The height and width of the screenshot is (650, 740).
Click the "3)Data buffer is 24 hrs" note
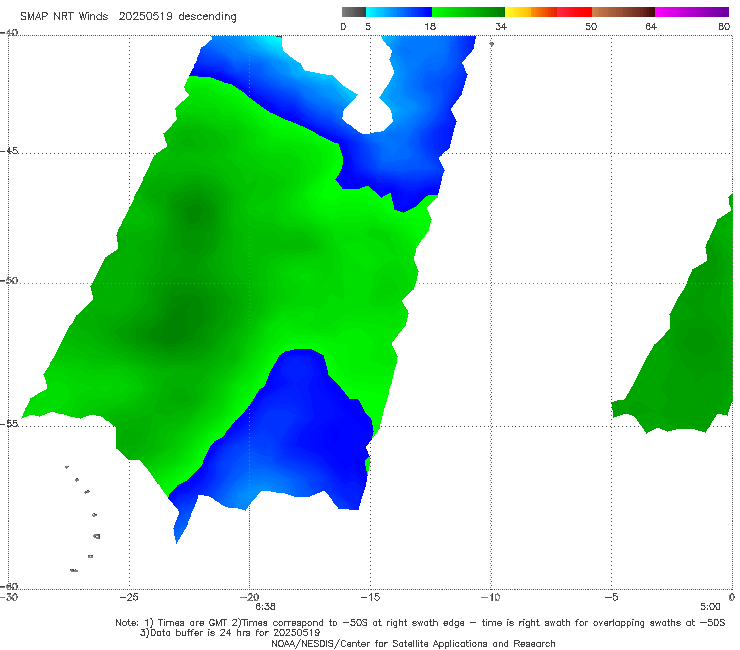click(x=230, y=633)
